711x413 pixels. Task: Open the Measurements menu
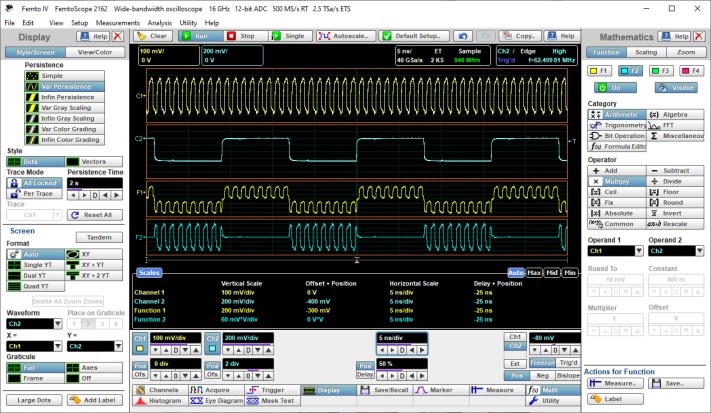pos(118,21)
